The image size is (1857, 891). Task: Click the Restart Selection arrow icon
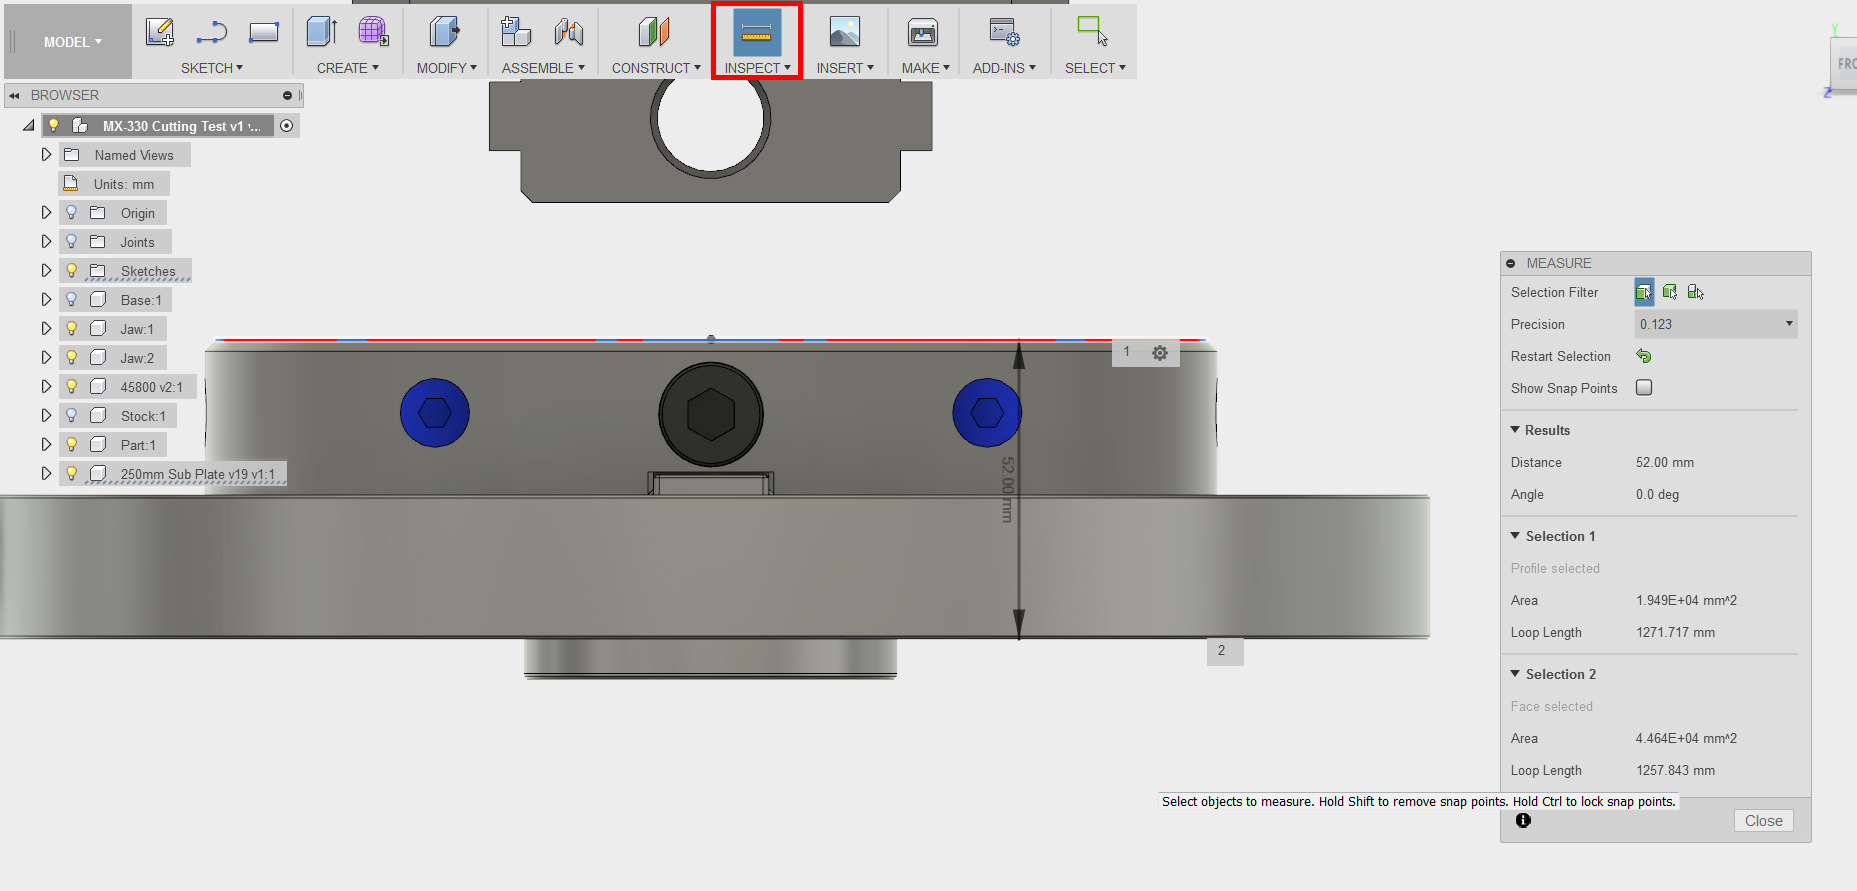click(1644, 356)
